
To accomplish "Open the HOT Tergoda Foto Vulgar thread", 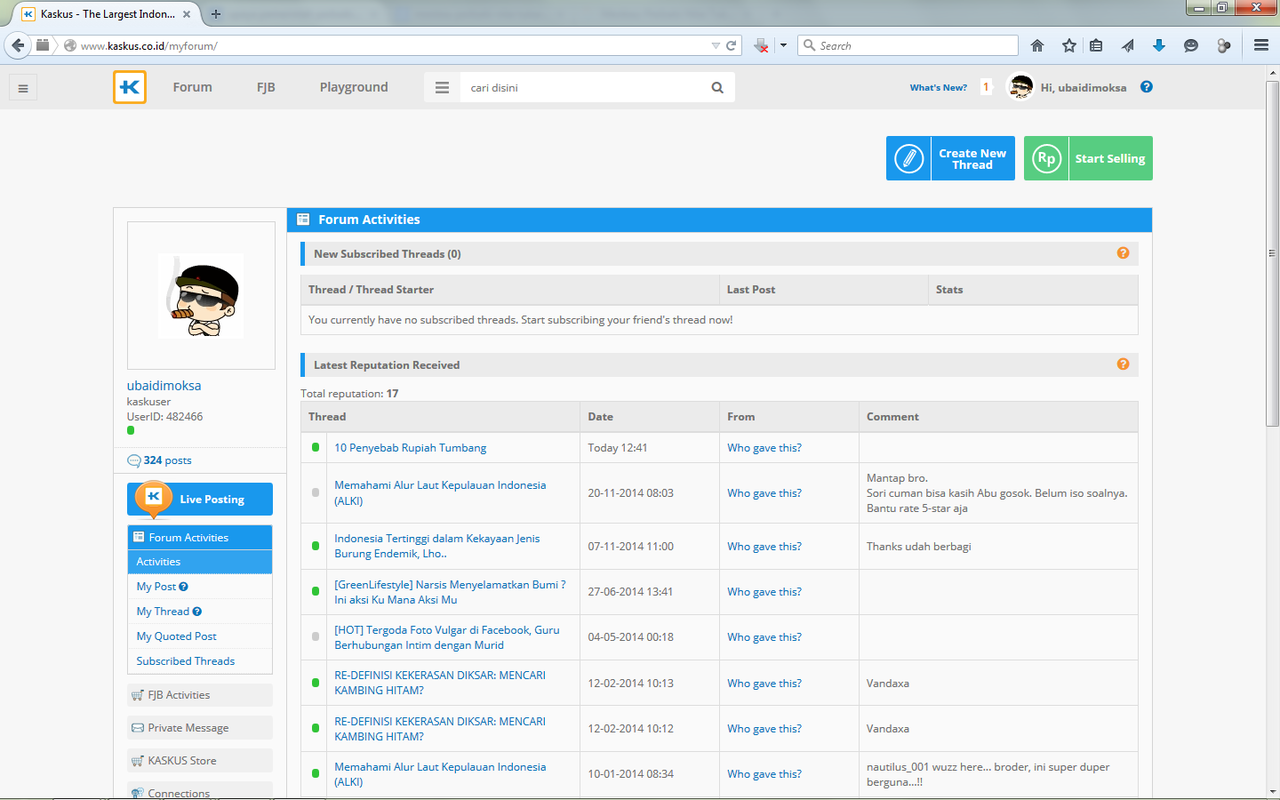I will 447,637.
